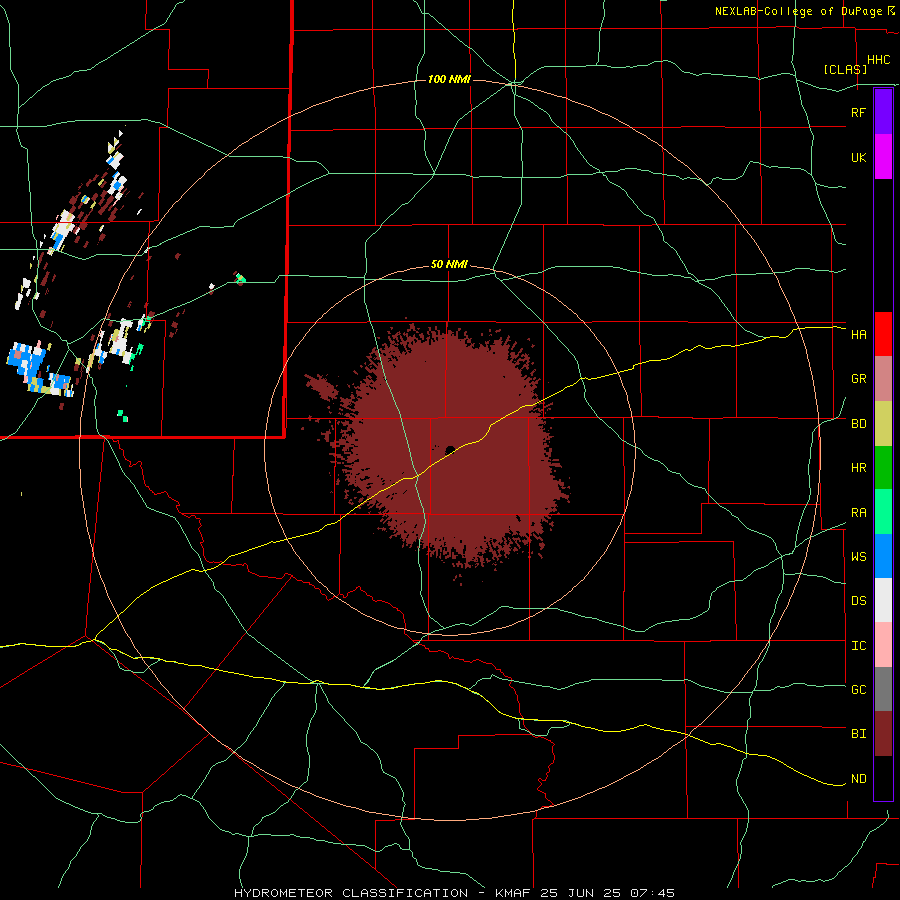Click the Hydrometeor Classification KMAF timestamp caption

point(455,893)
